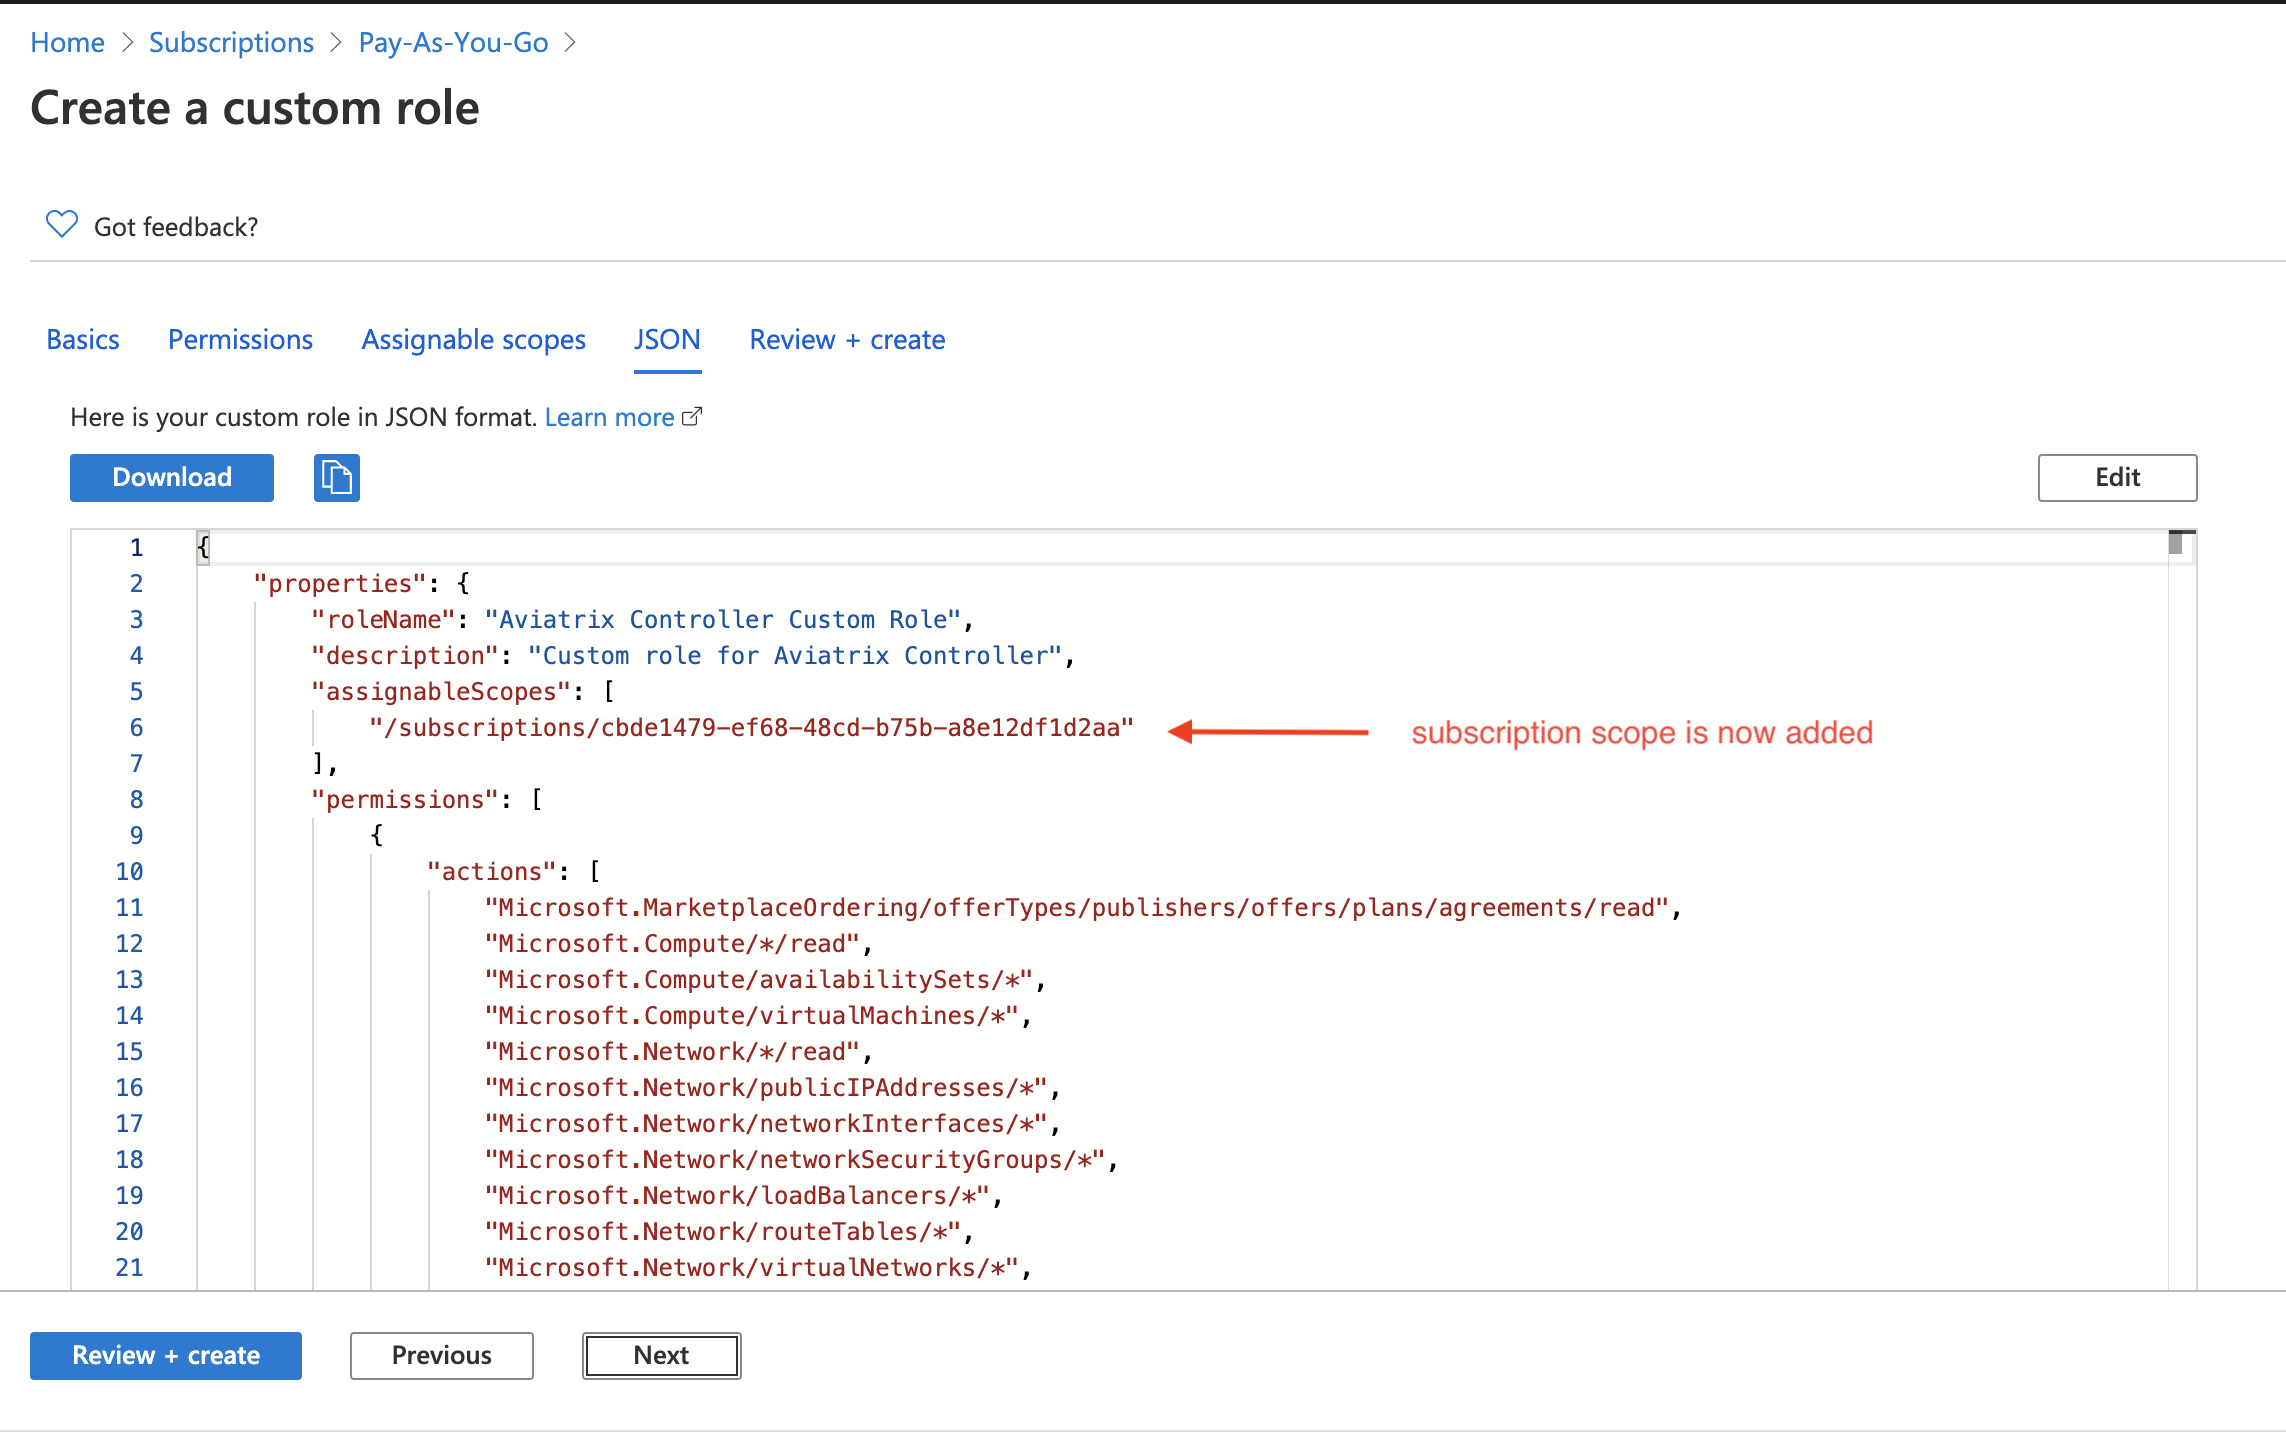Navigate to Home breadcrumb link
Image resolution: width=2286 pixels, height=1432 pixels.
tap(67, 43)
